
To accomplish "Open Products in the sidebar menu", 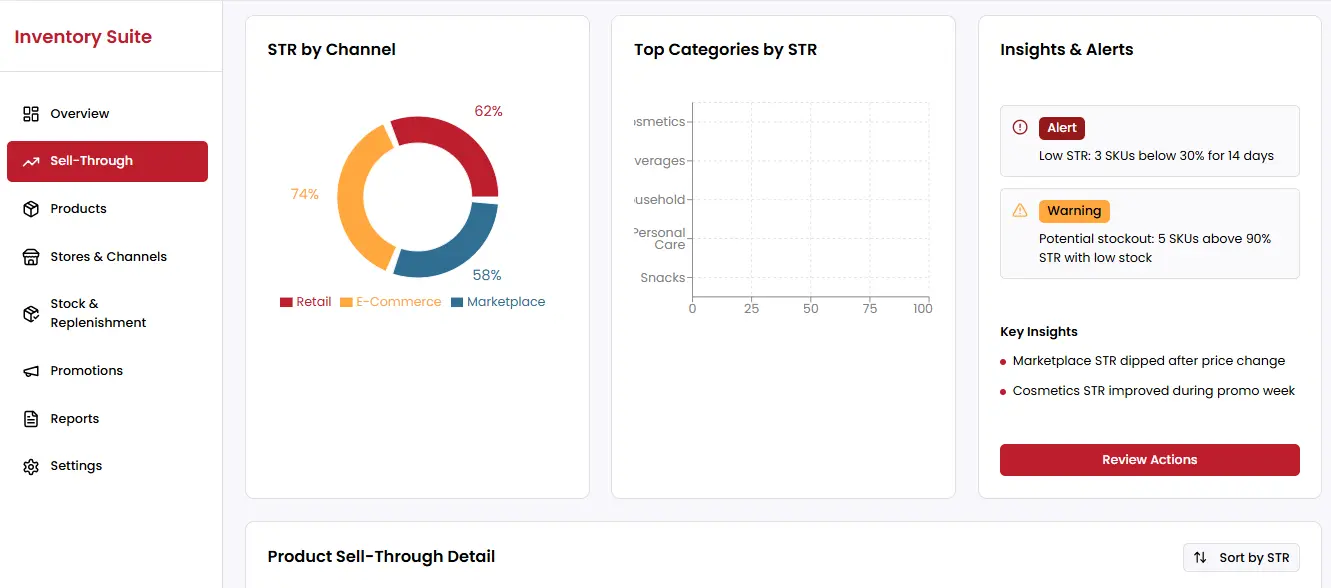I will [78, 209].
